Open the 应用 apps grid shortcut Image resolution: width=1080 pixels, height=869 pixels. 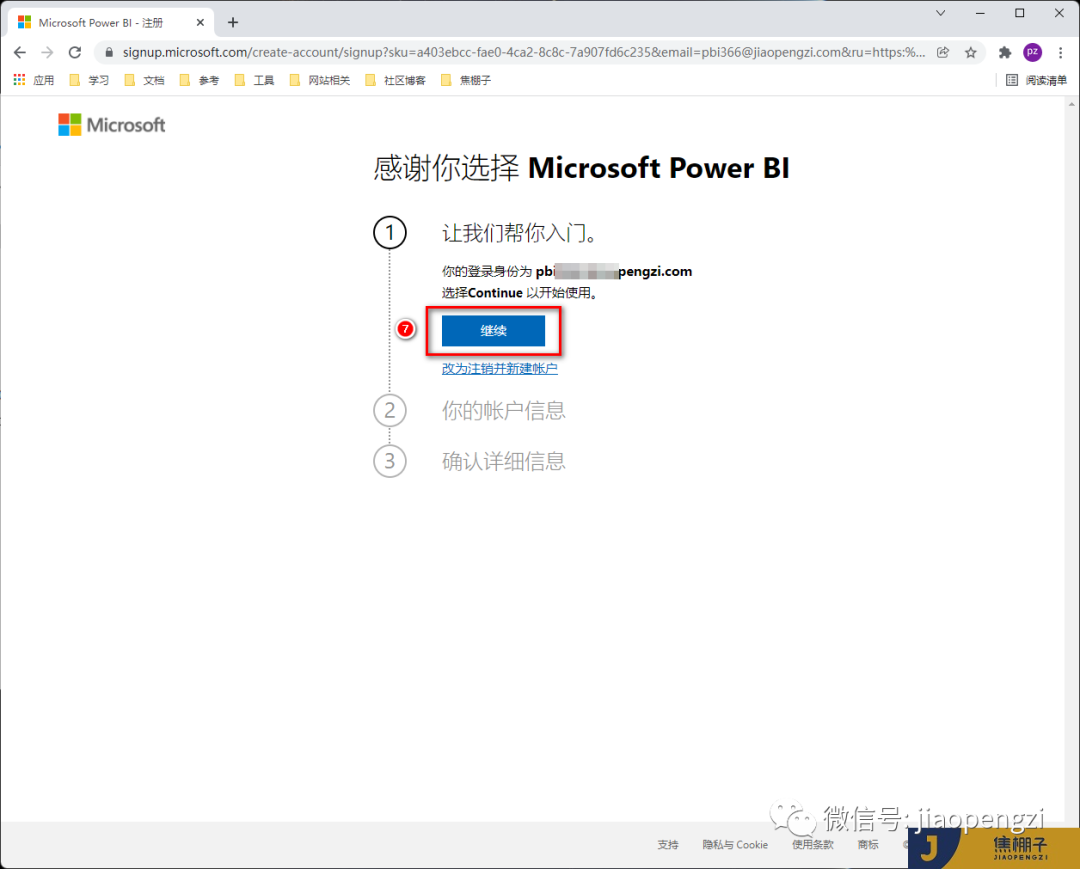click(x=34, y=81)
